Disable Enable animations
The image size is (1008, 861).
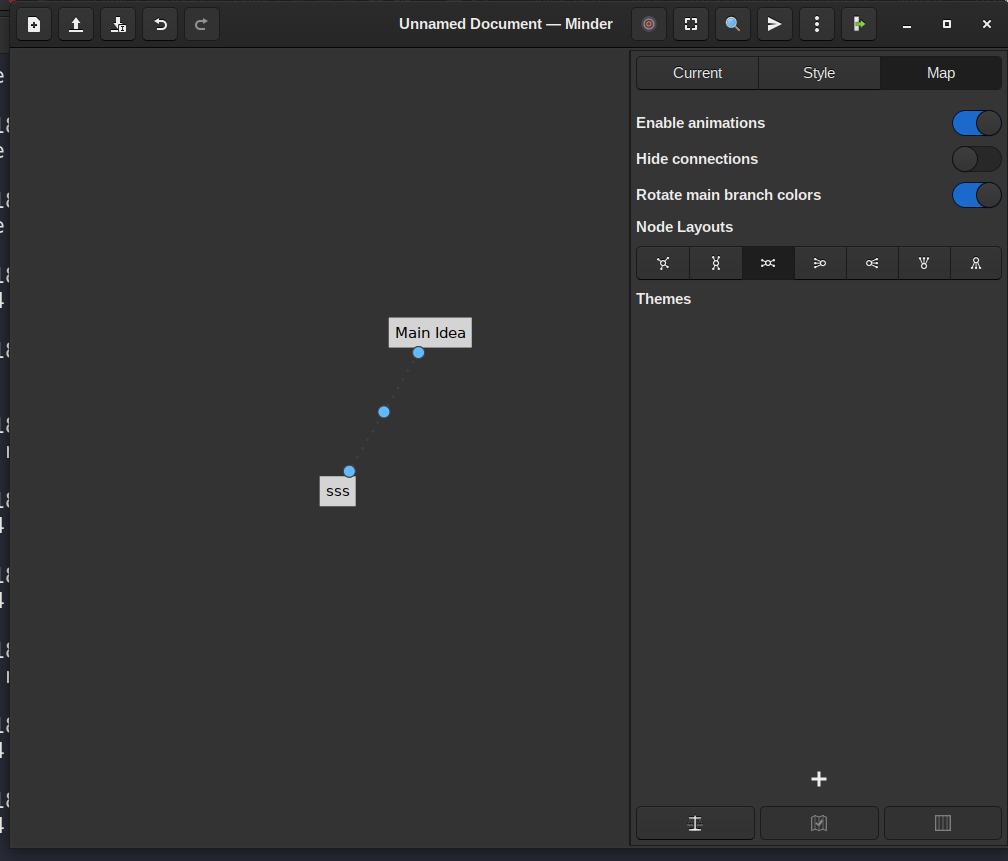click(x=976, y=123)
